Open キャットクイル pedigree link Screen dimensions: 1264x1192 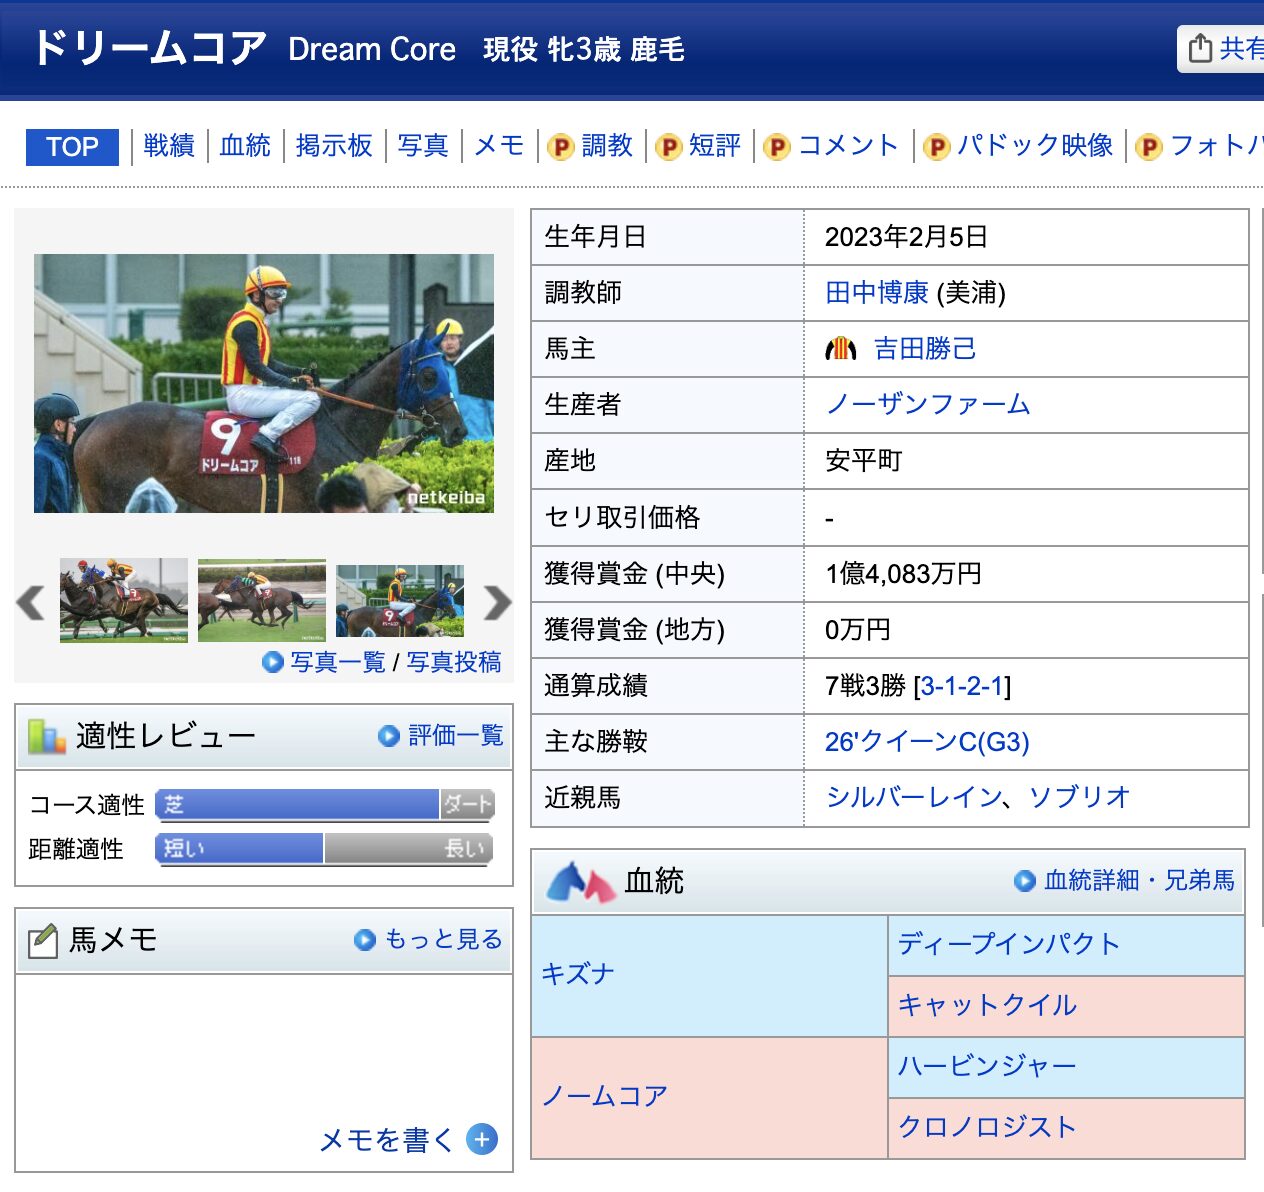pyautogui.click(x=987, y=1005)
